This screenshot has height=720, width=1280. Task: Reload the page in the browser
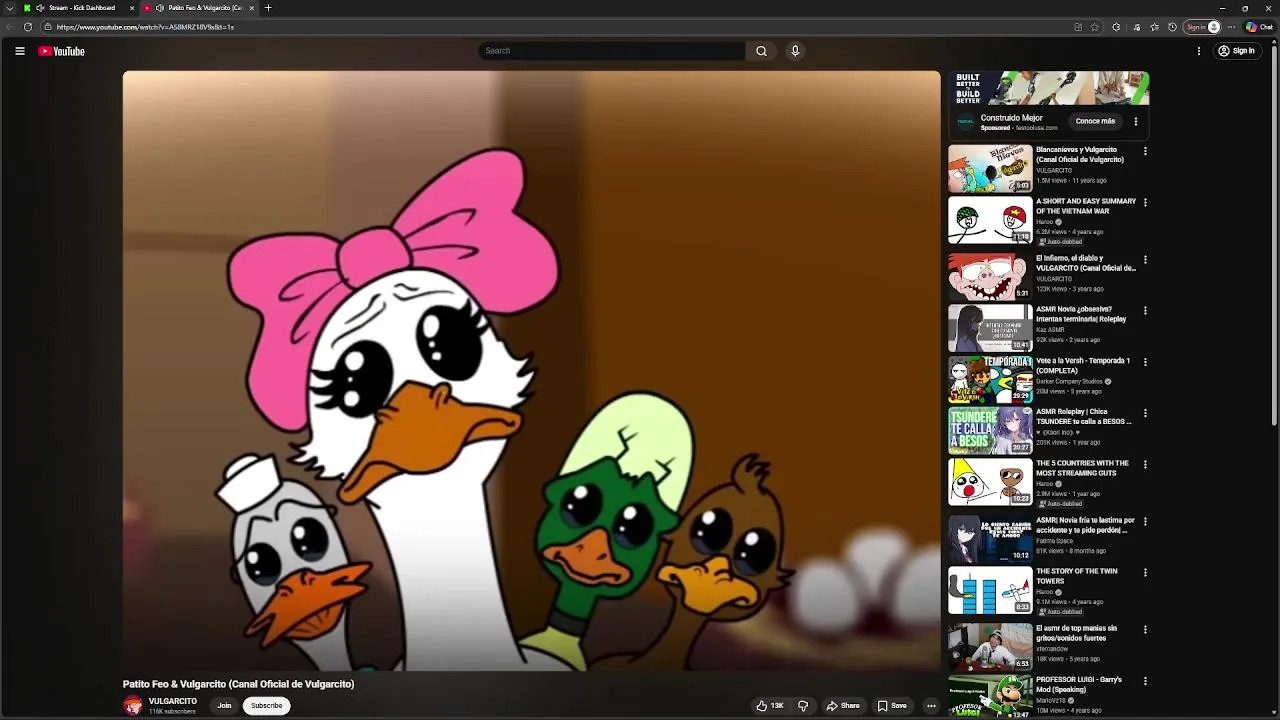tap(28, 27)
